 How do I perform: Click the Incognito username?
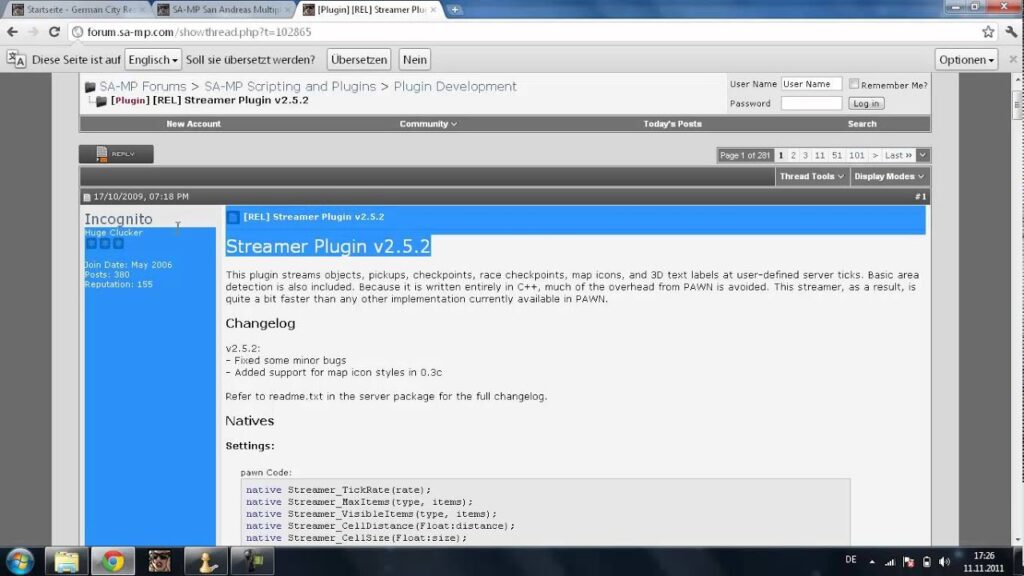118,219
